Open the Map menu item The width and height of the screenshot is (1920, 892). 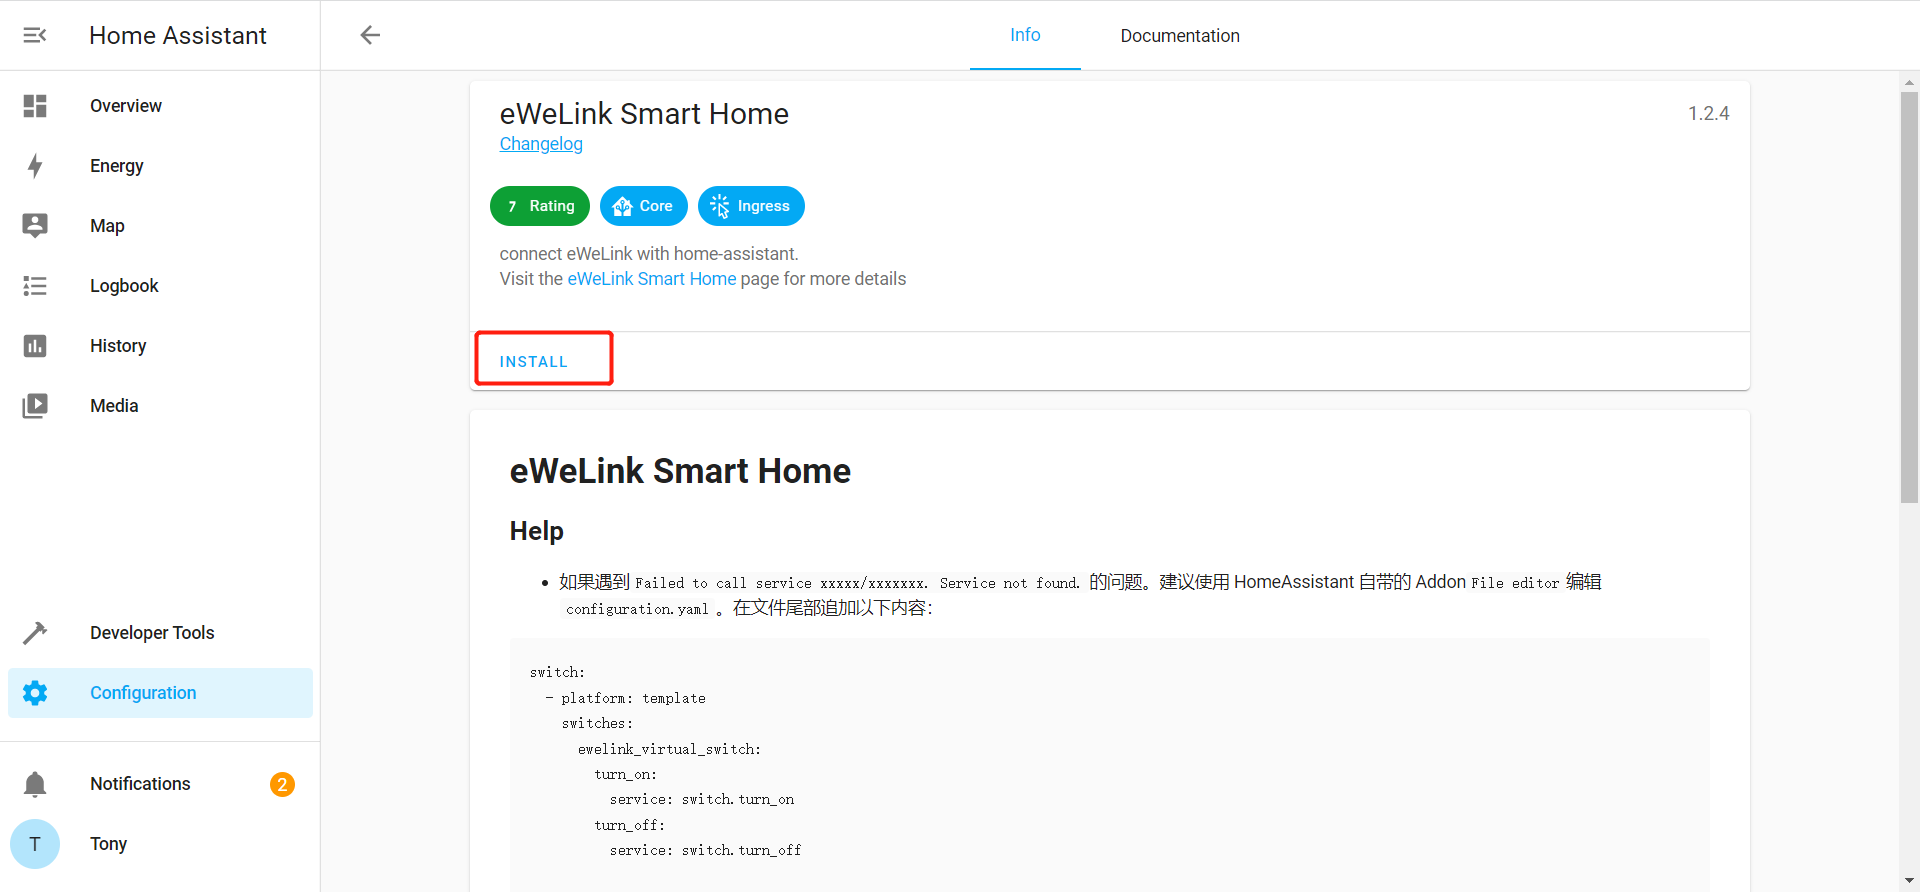(160, 226)
